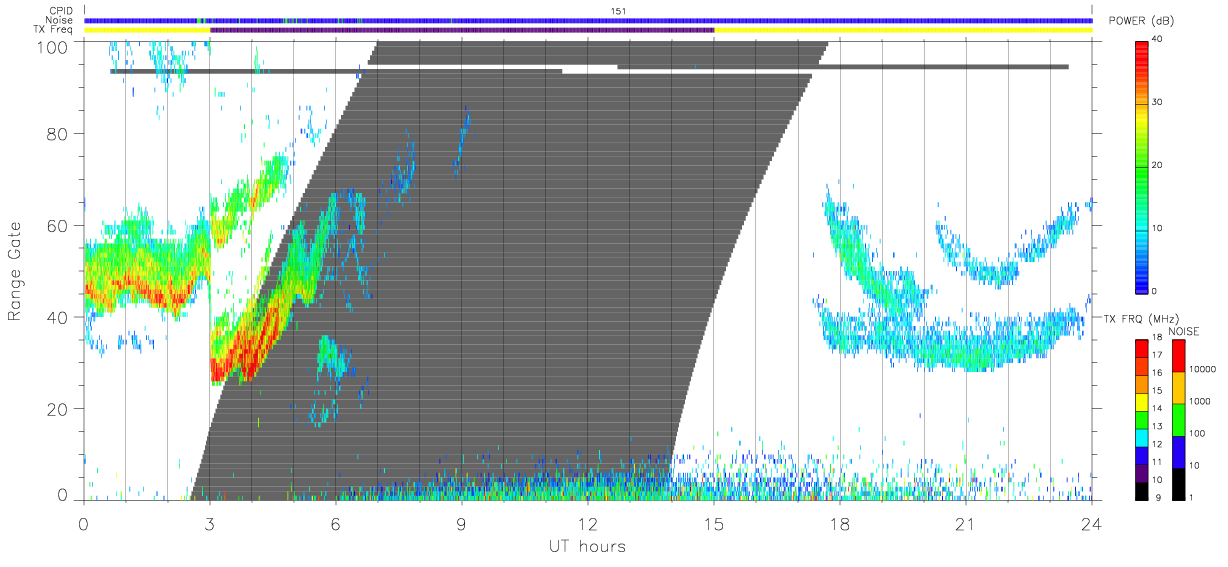Click the 10000 label on the NOISE legend
The image size is (1228, 567).
1203,369
